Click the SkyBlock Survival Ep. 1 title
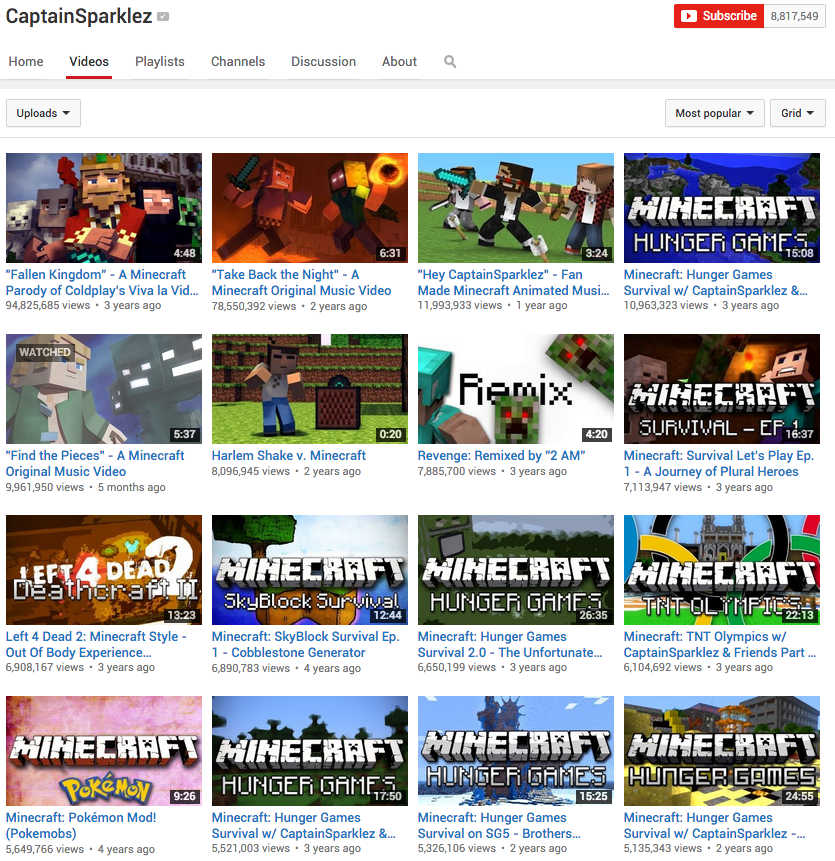 point(306,645)
